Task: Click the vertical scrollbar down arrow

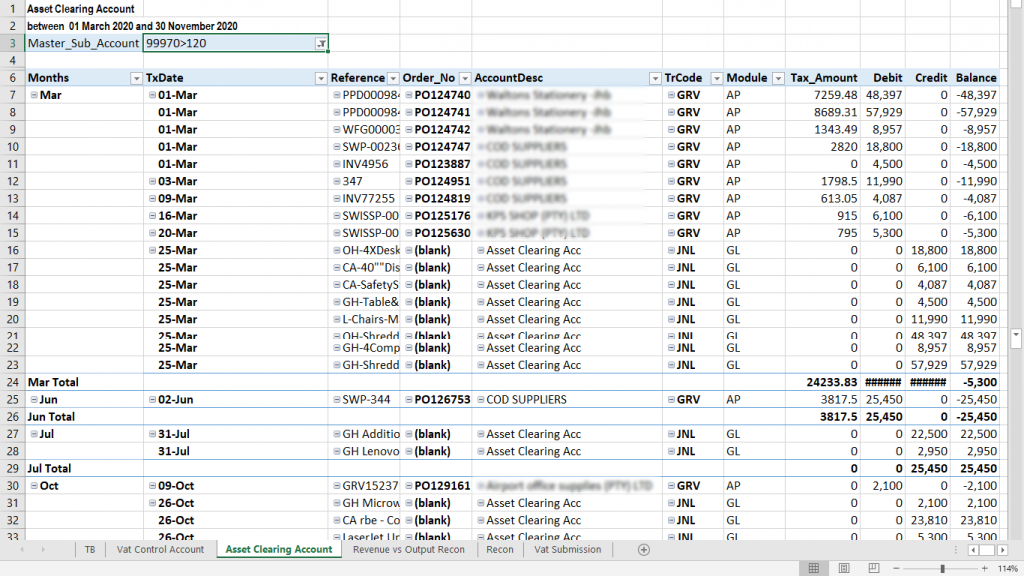Action: click(1016, 336)
